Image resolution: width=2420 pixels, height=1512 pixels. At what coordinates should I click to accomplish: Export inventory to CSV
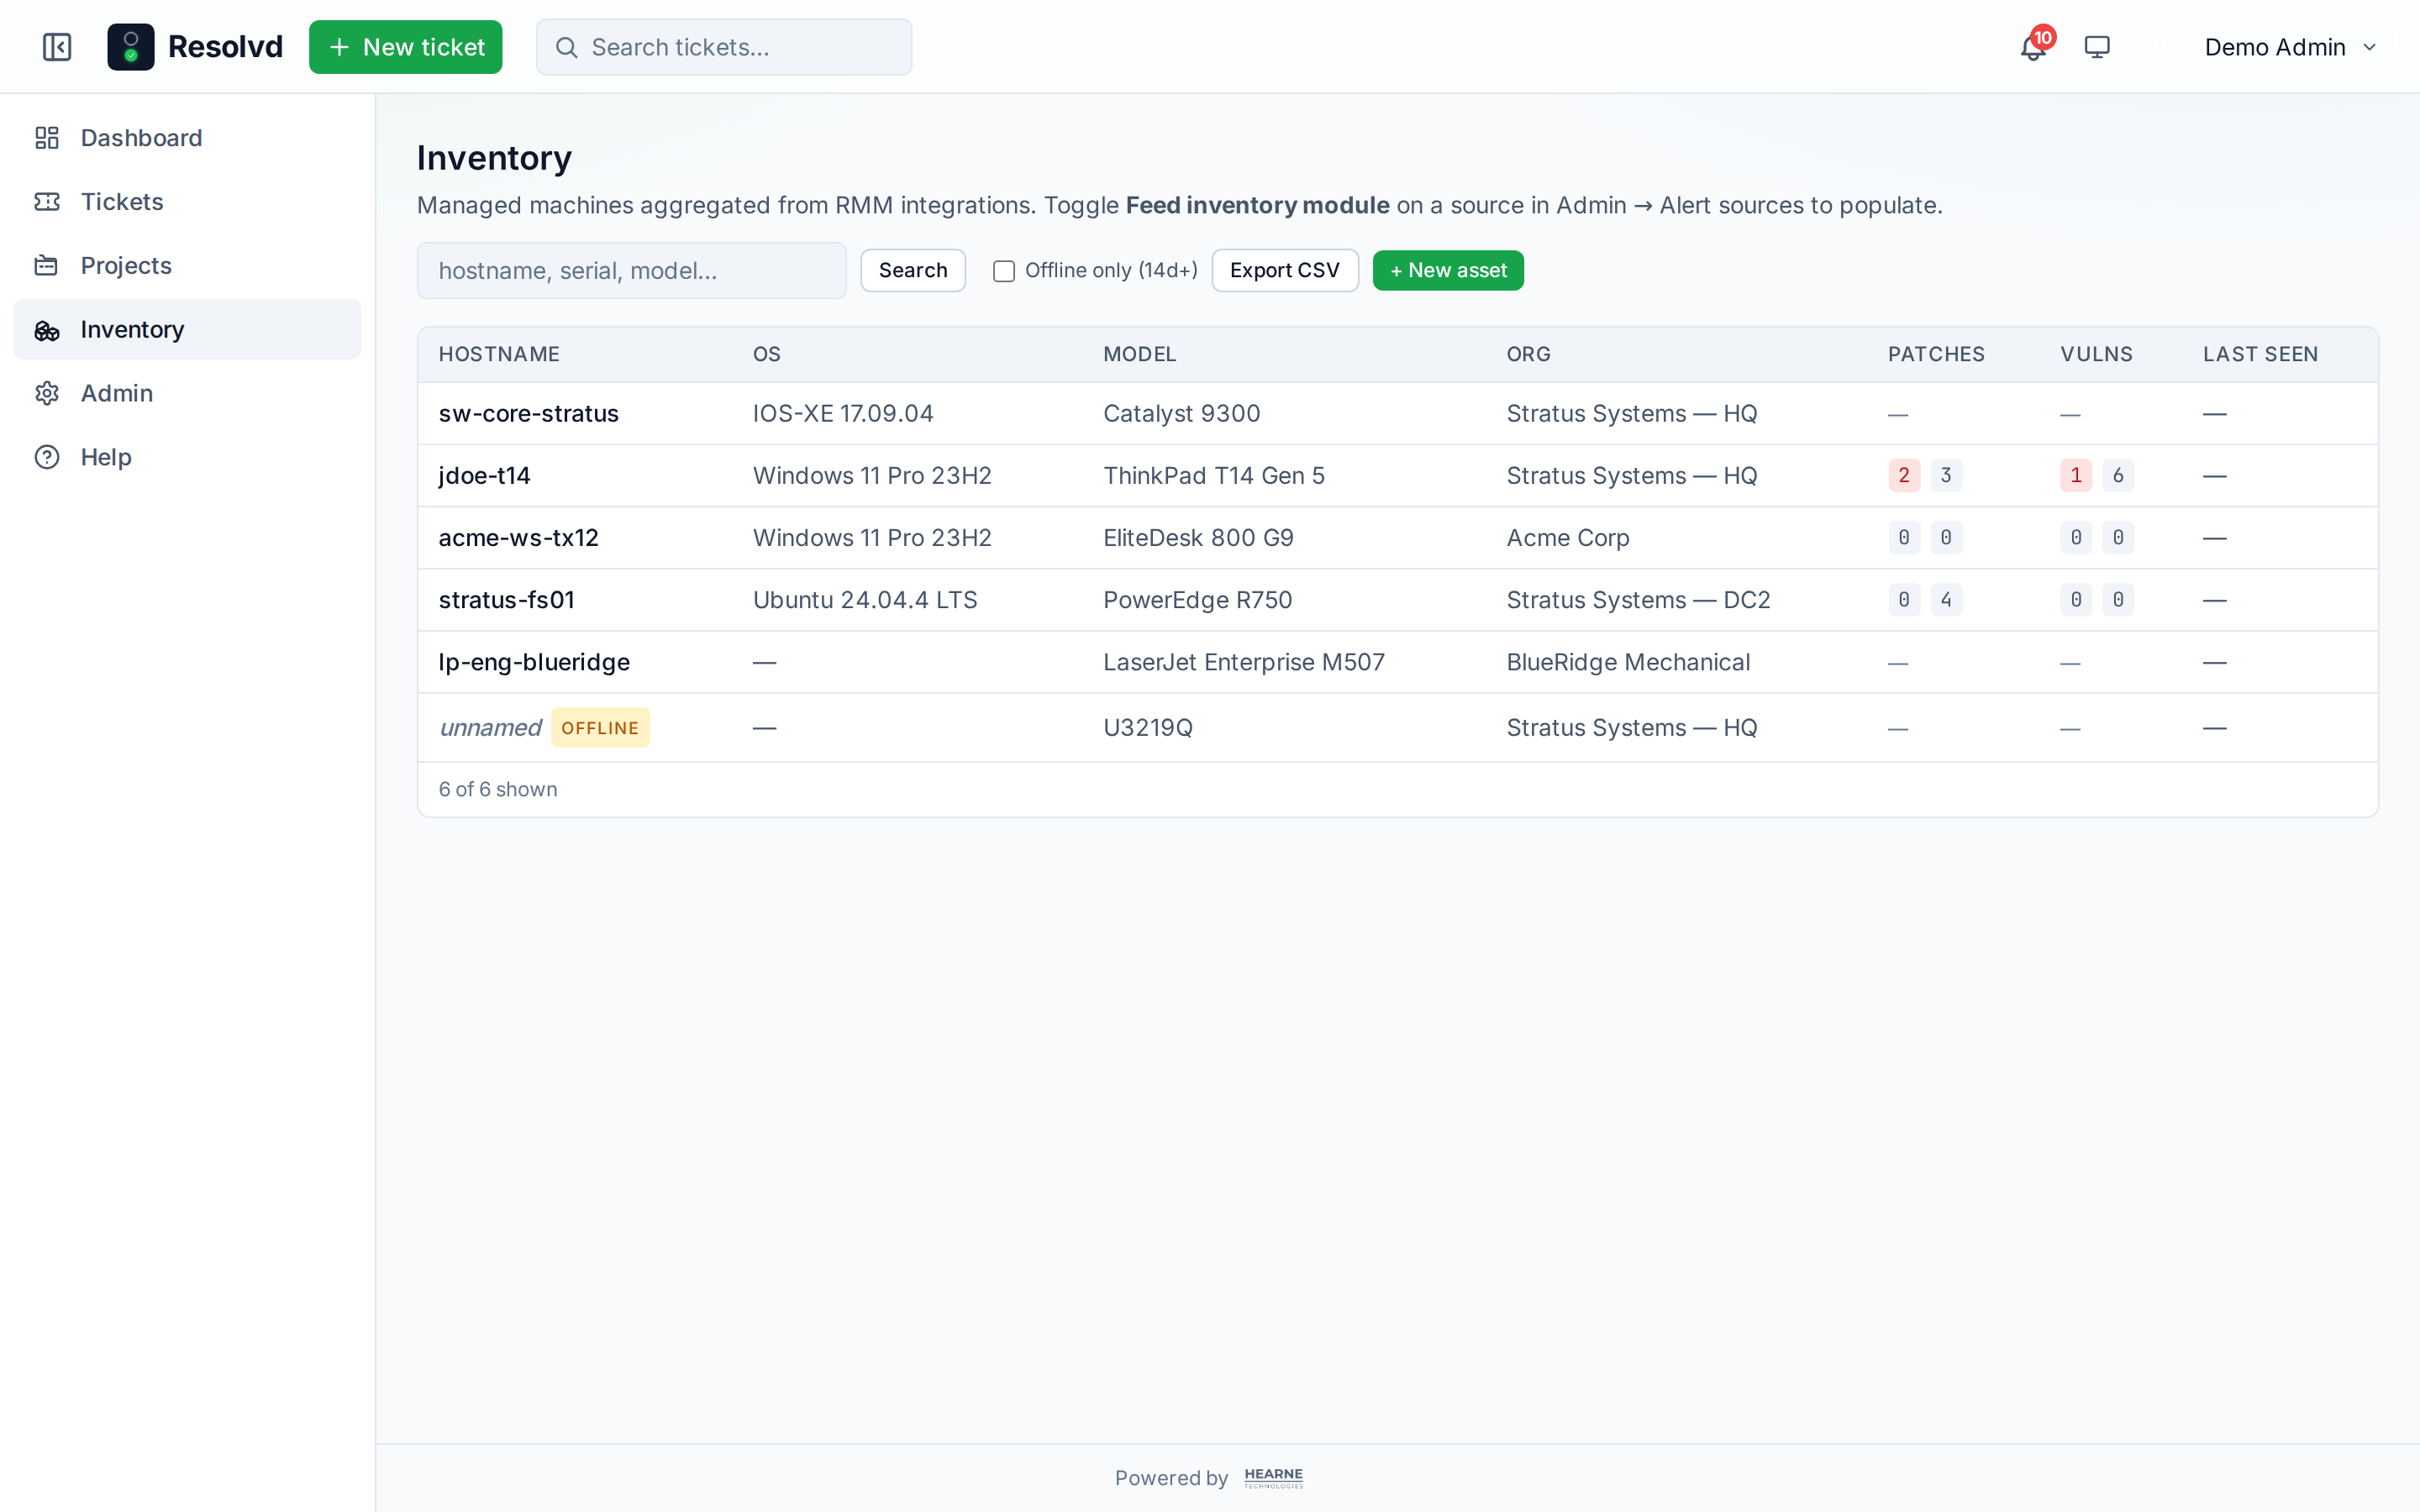1285,270
